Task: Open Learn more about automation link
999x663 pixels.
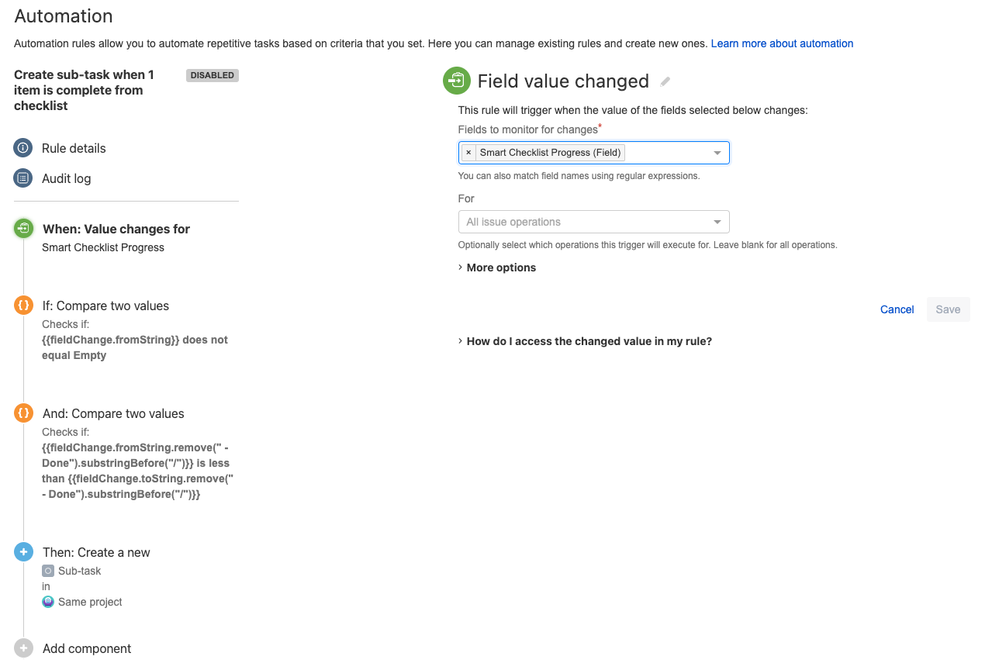Action: coord(782,43)
